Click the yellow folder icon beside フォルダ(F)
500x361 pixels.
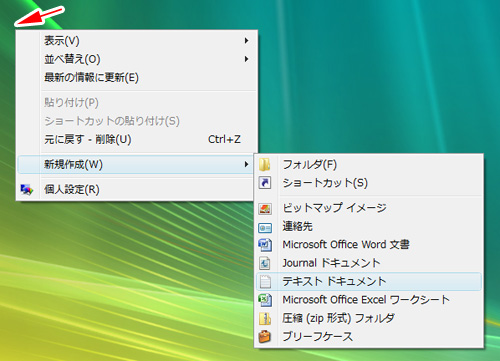[265, 165]
